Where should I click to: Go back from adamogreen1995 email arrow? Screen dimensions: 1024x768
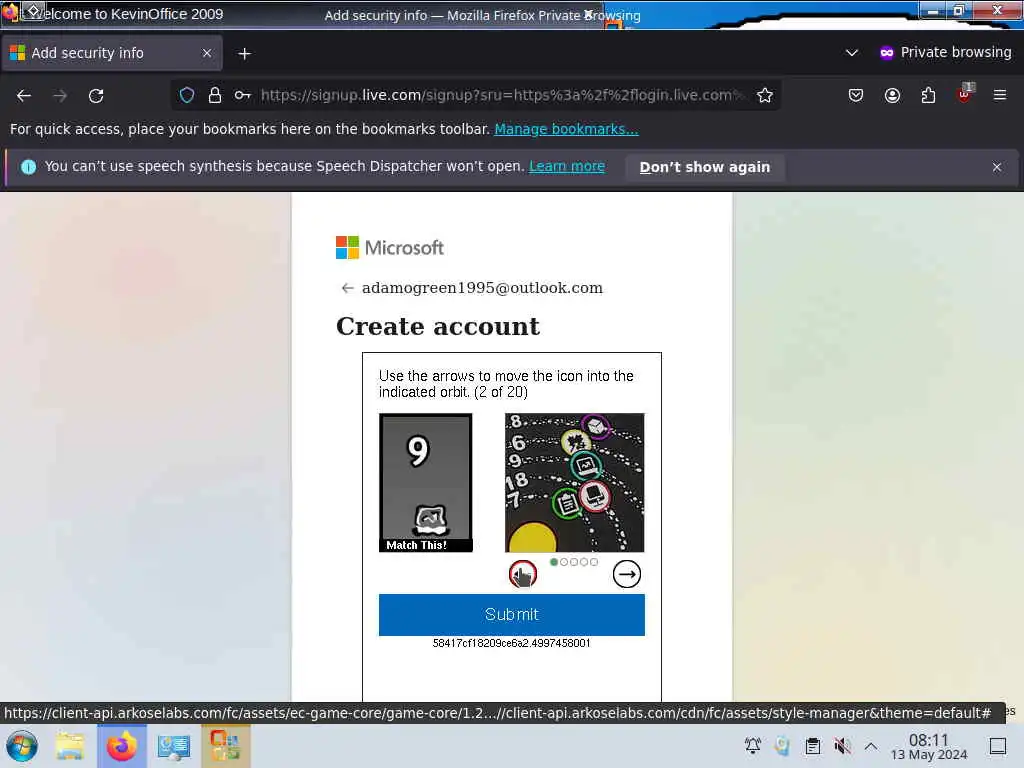pyautogui.click(x=347, y=288)
